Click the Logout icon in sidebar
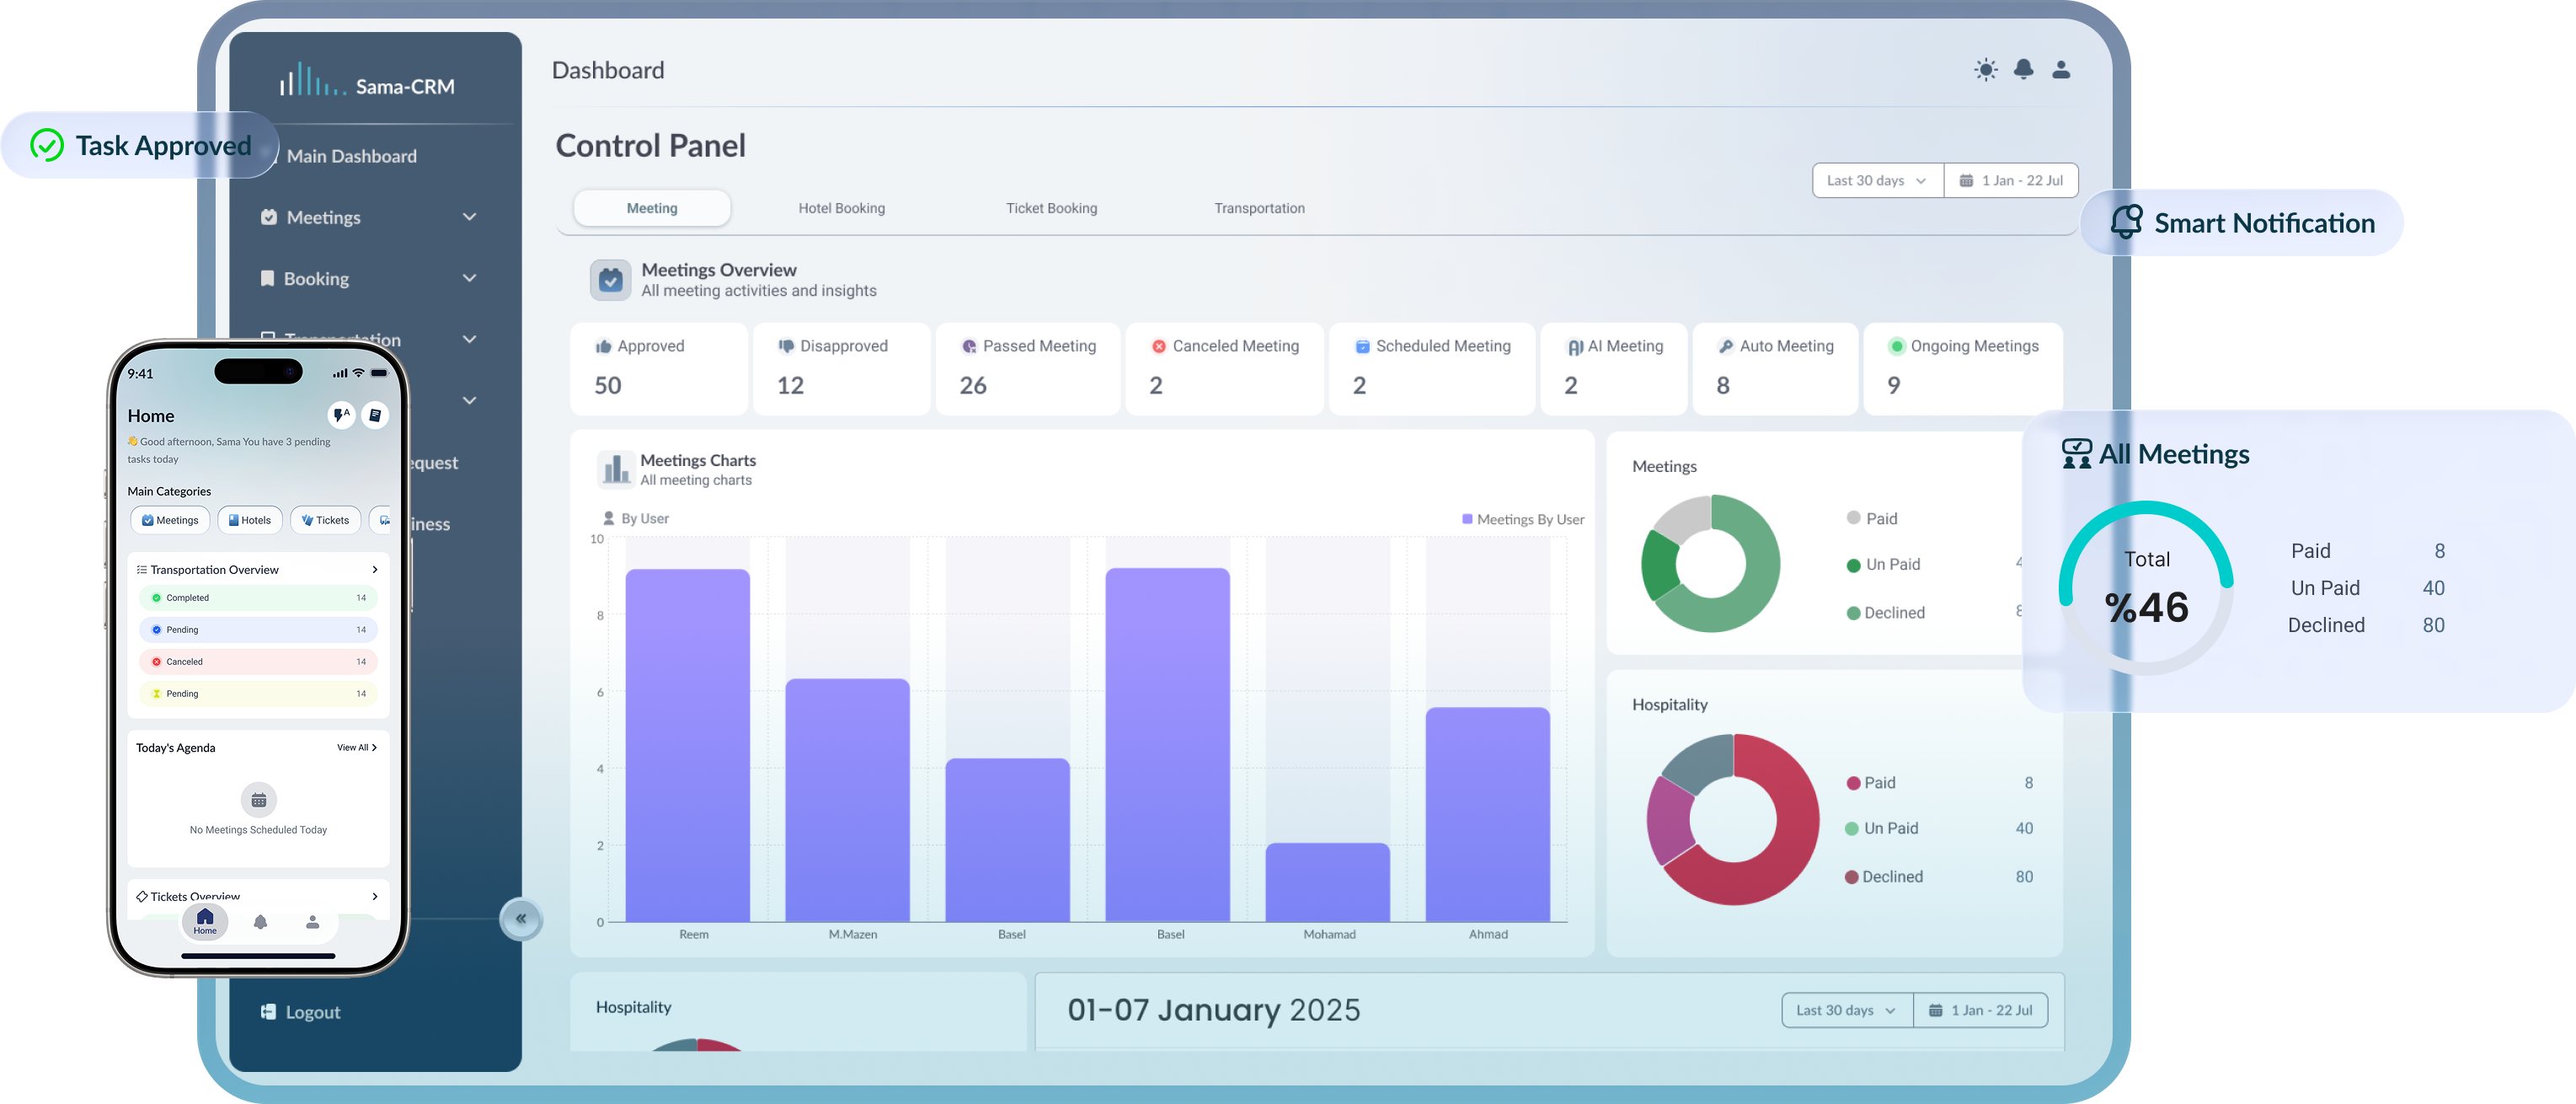The width and height of the screenshot is (2576, 1104). pos(268,1012)
